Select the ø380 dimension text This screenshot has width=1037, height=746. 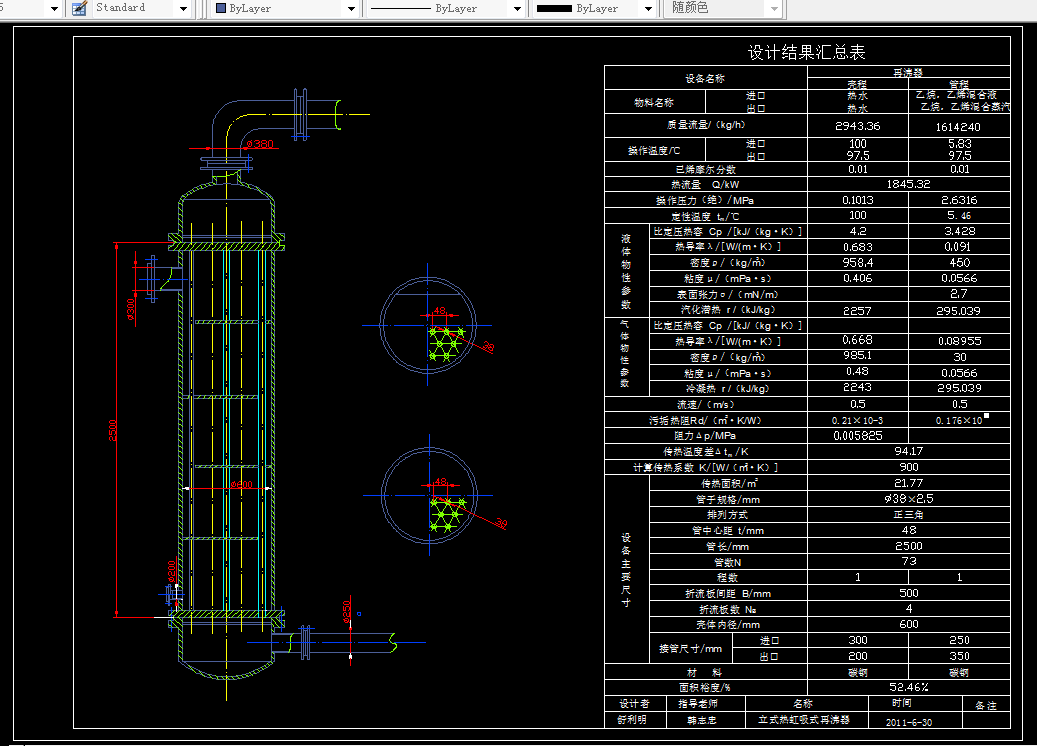(x=260, y=144)
